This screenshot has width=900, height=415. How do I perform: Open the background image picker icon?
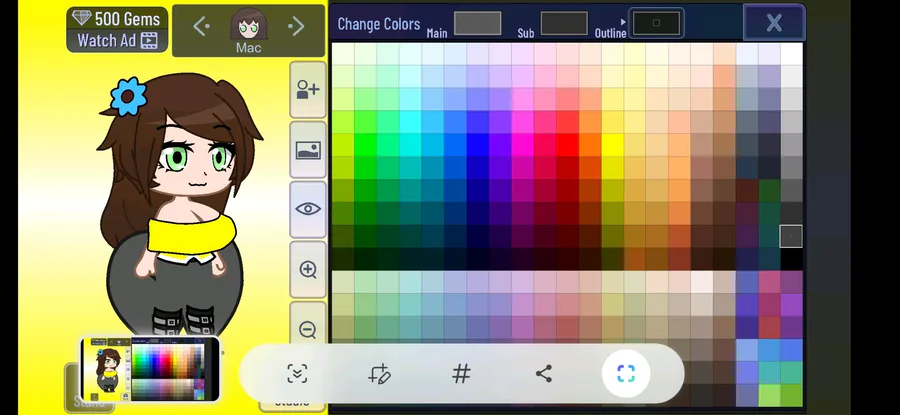tap(308, 150)
